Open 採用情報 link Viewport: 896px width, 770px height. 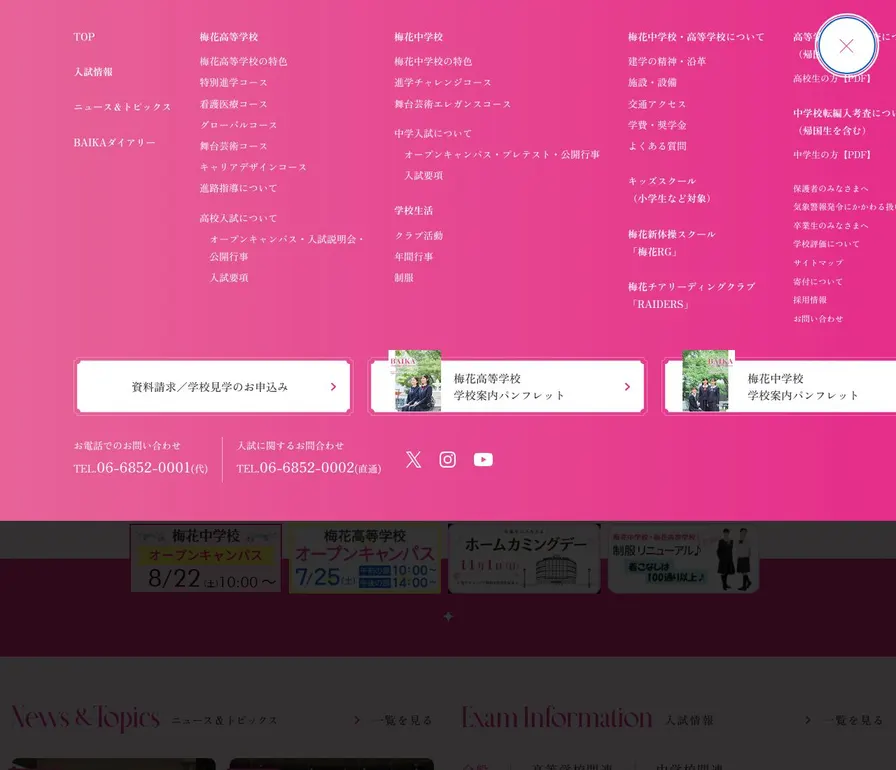(810, 299)
